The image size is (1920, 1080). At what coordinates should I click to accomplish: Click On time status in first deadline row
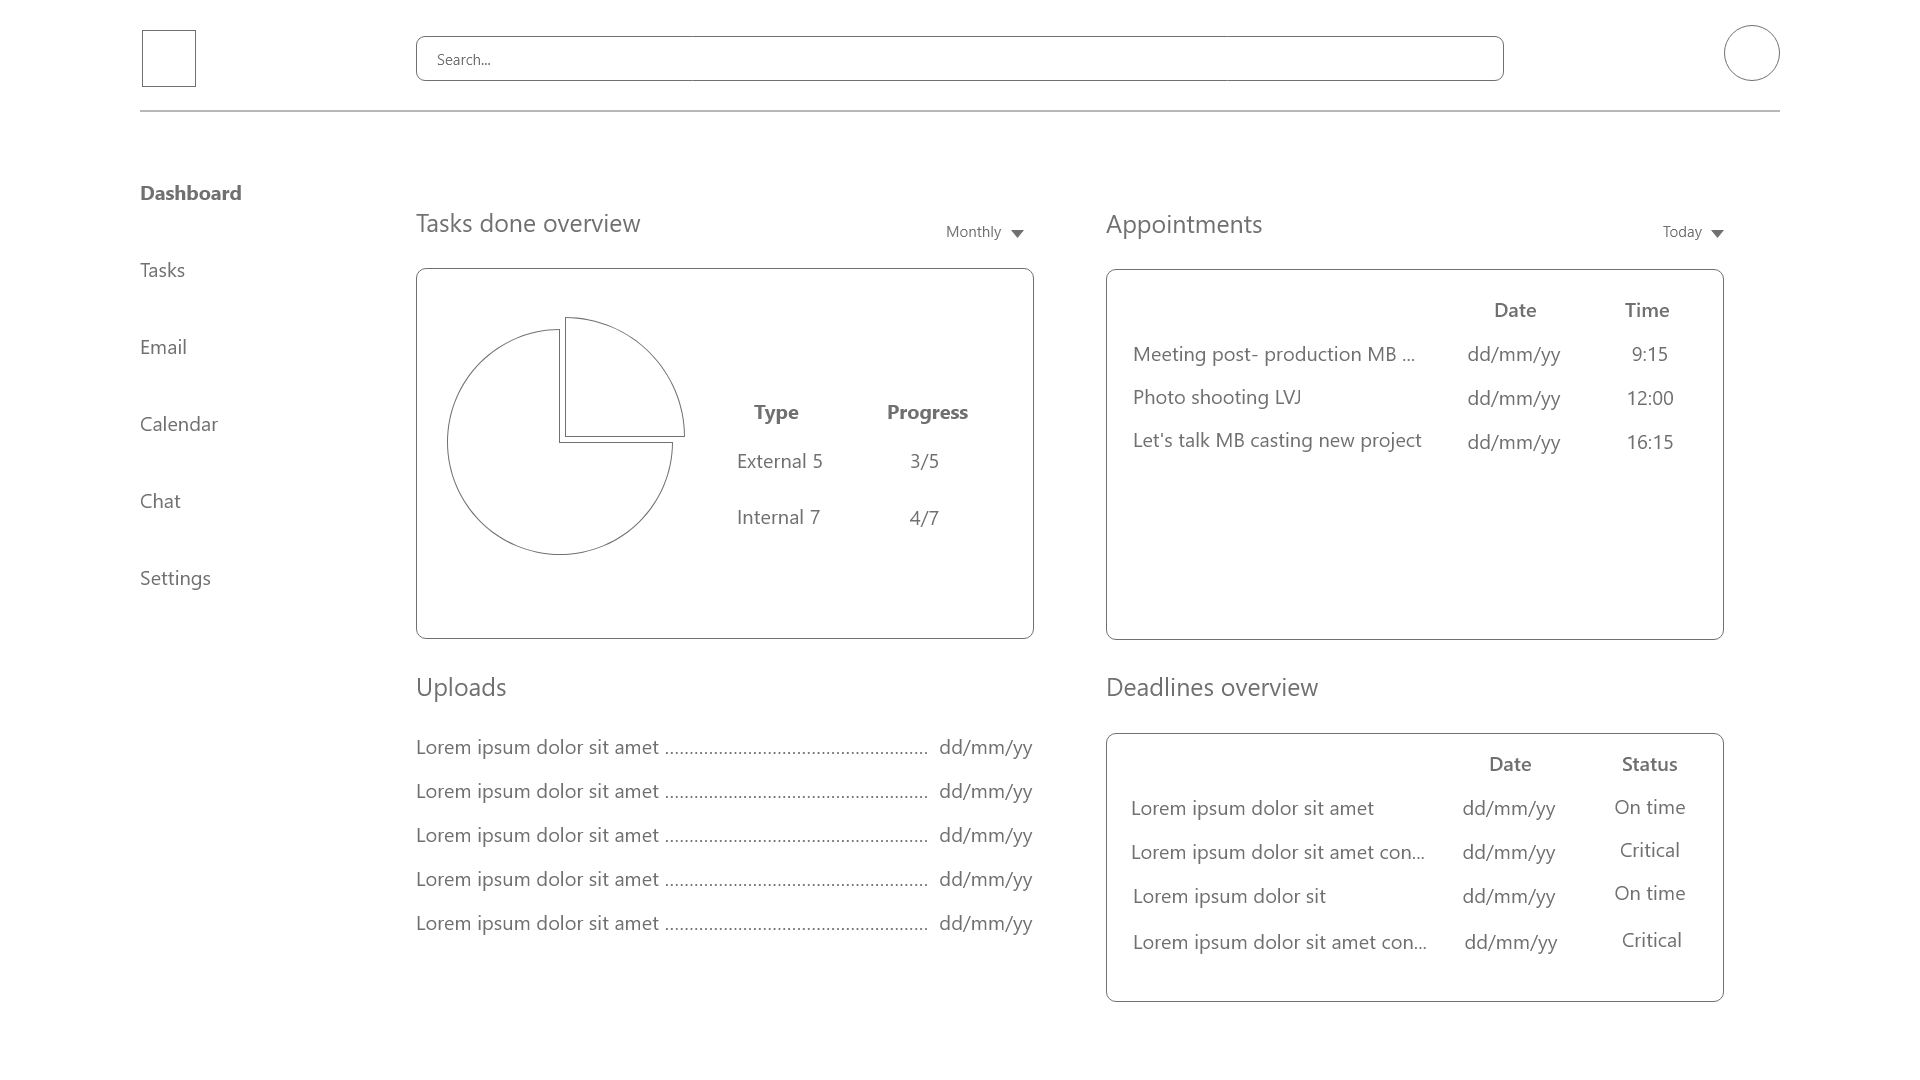point(1650,807)
